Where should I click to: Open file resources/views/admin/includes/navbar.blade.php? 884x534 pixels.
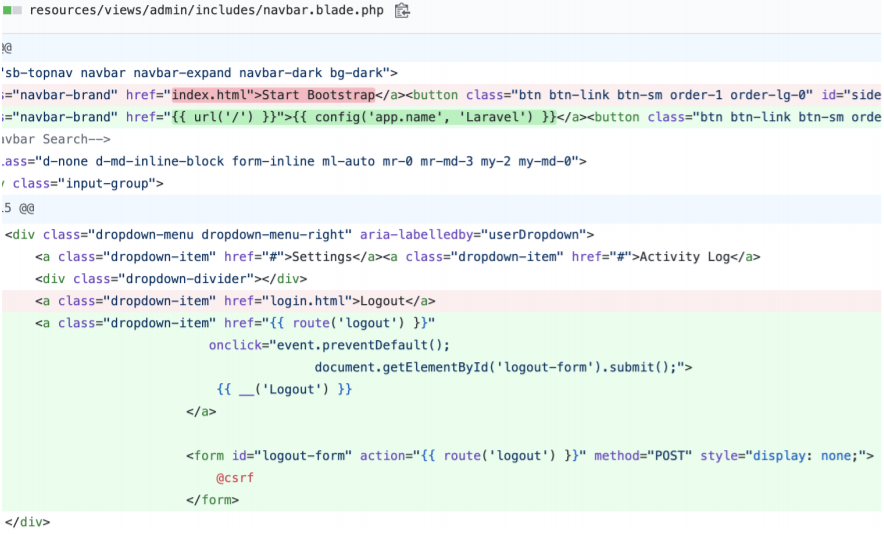coord(206,10)
